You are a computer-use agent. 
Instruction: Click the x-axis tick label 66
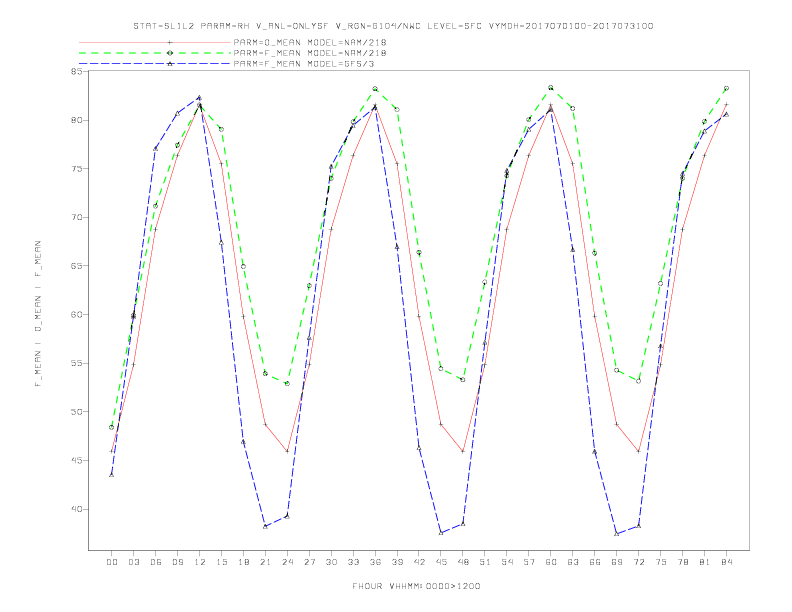point(595,562)
